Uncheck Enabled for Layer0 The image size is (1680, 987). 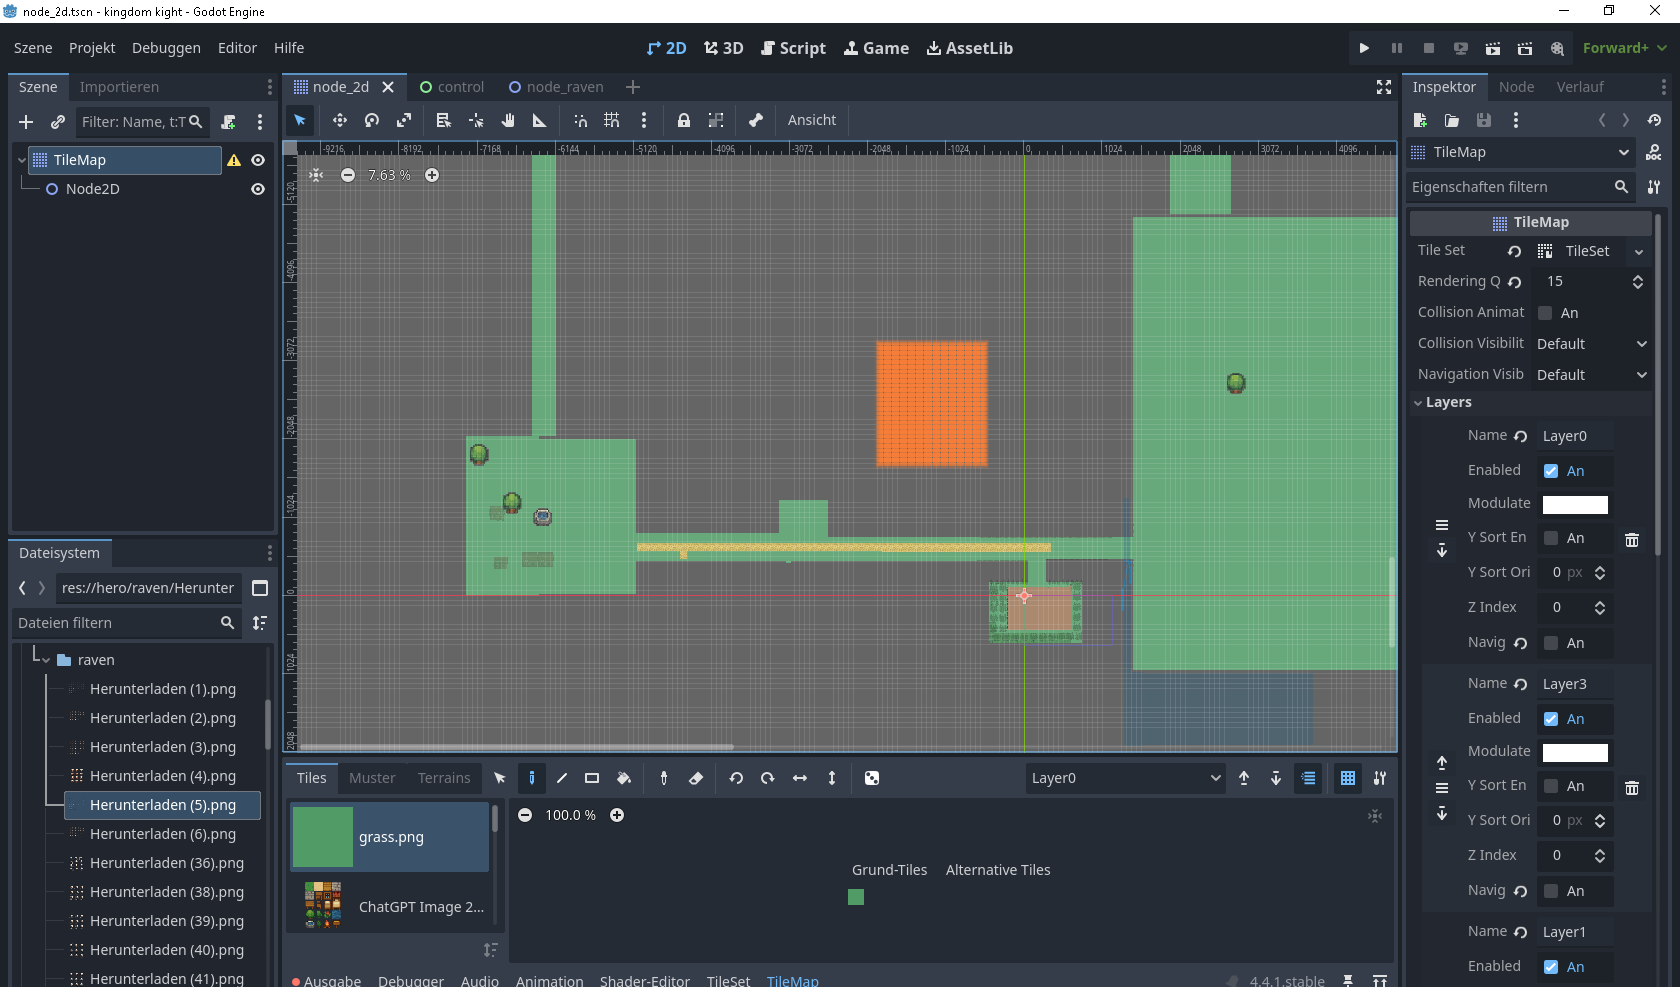click(x=1551, y=471)
